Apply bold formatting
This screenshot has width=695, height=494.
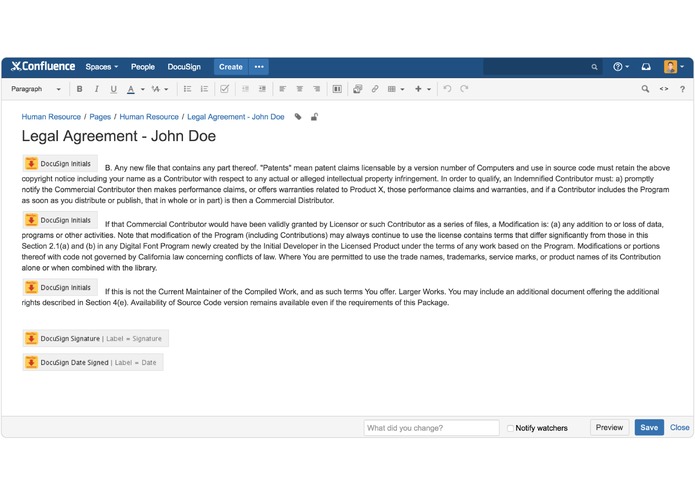point(79,89)
